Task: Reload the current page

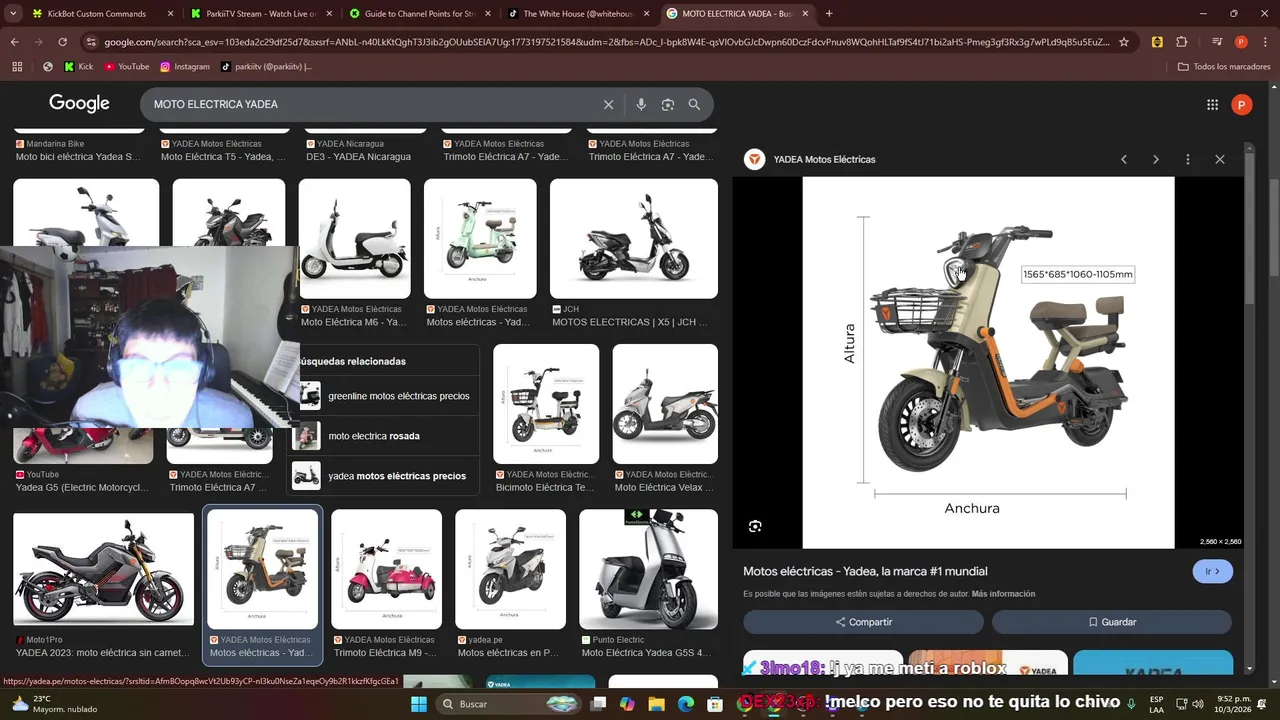Action: (62, 42)
